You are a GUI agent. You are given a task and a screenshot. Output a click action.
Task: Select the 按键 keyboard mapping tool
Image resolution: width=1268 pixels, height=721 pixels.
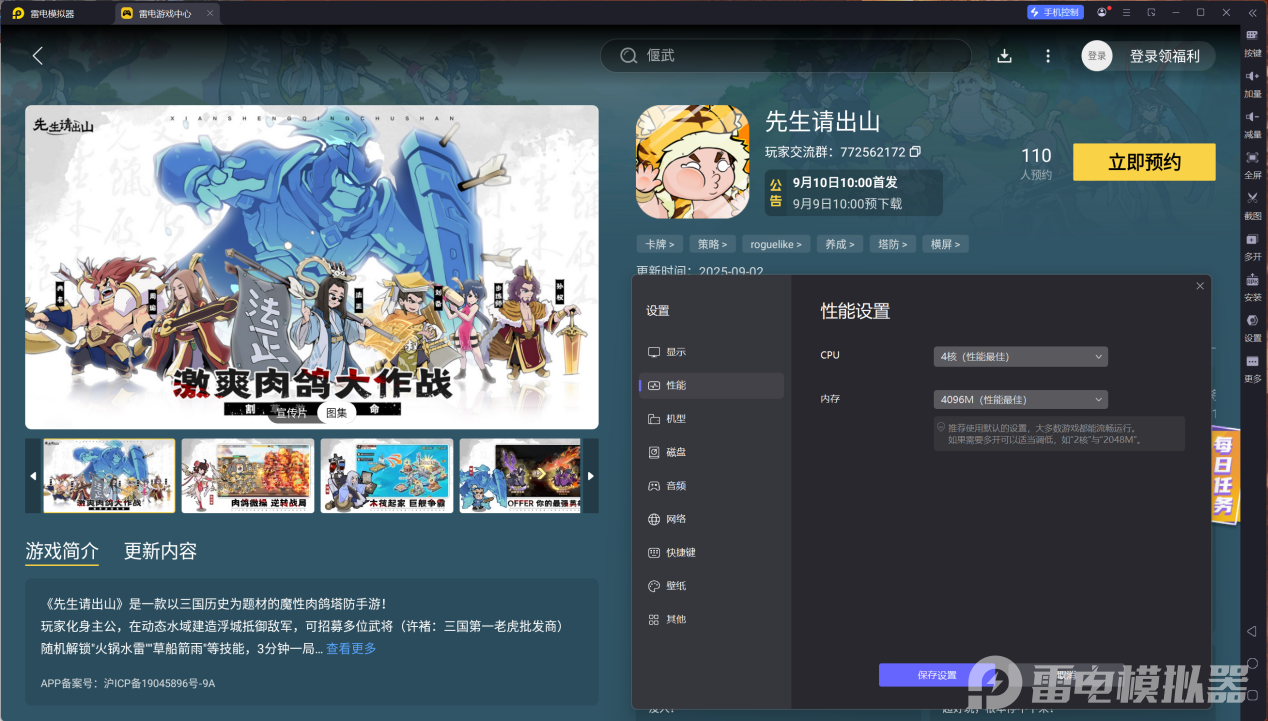1252,45
